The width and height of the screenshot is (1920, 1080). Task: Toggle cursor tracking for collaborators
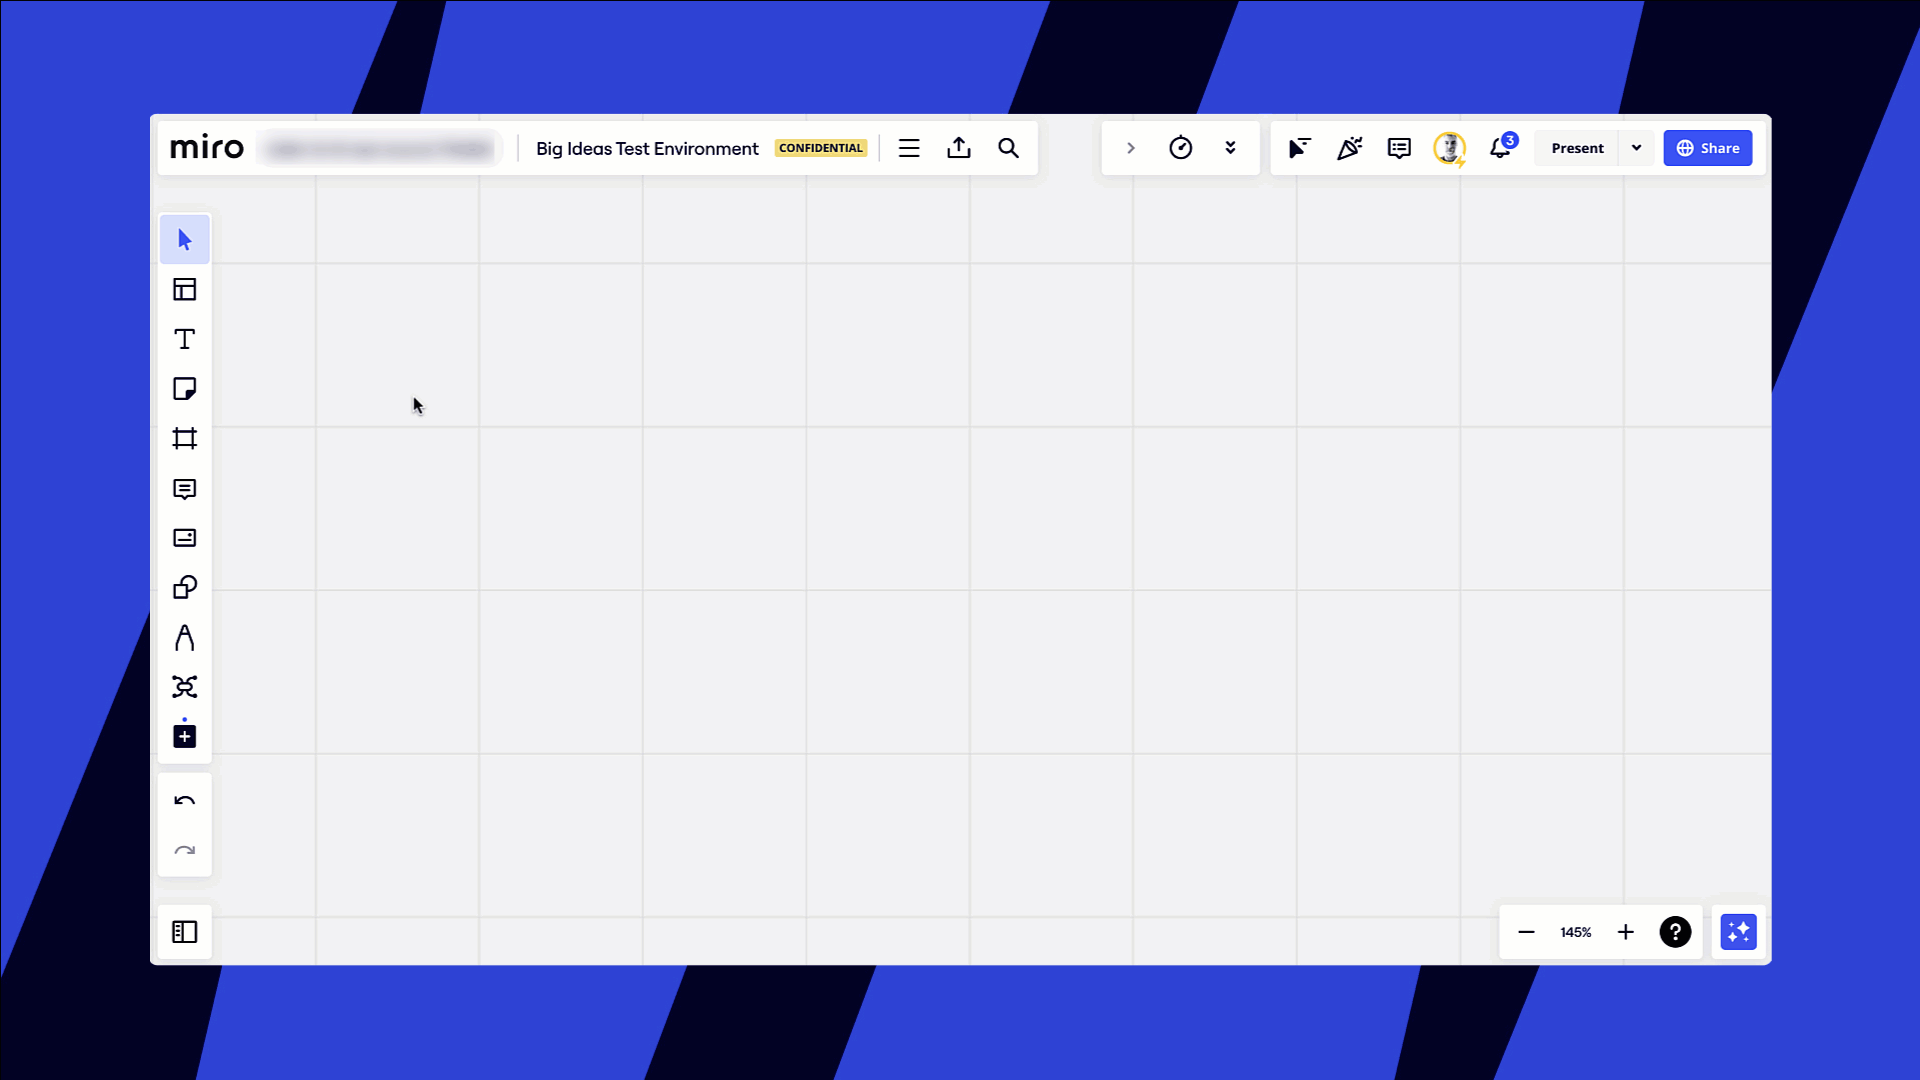click(x=1298, y=147)
